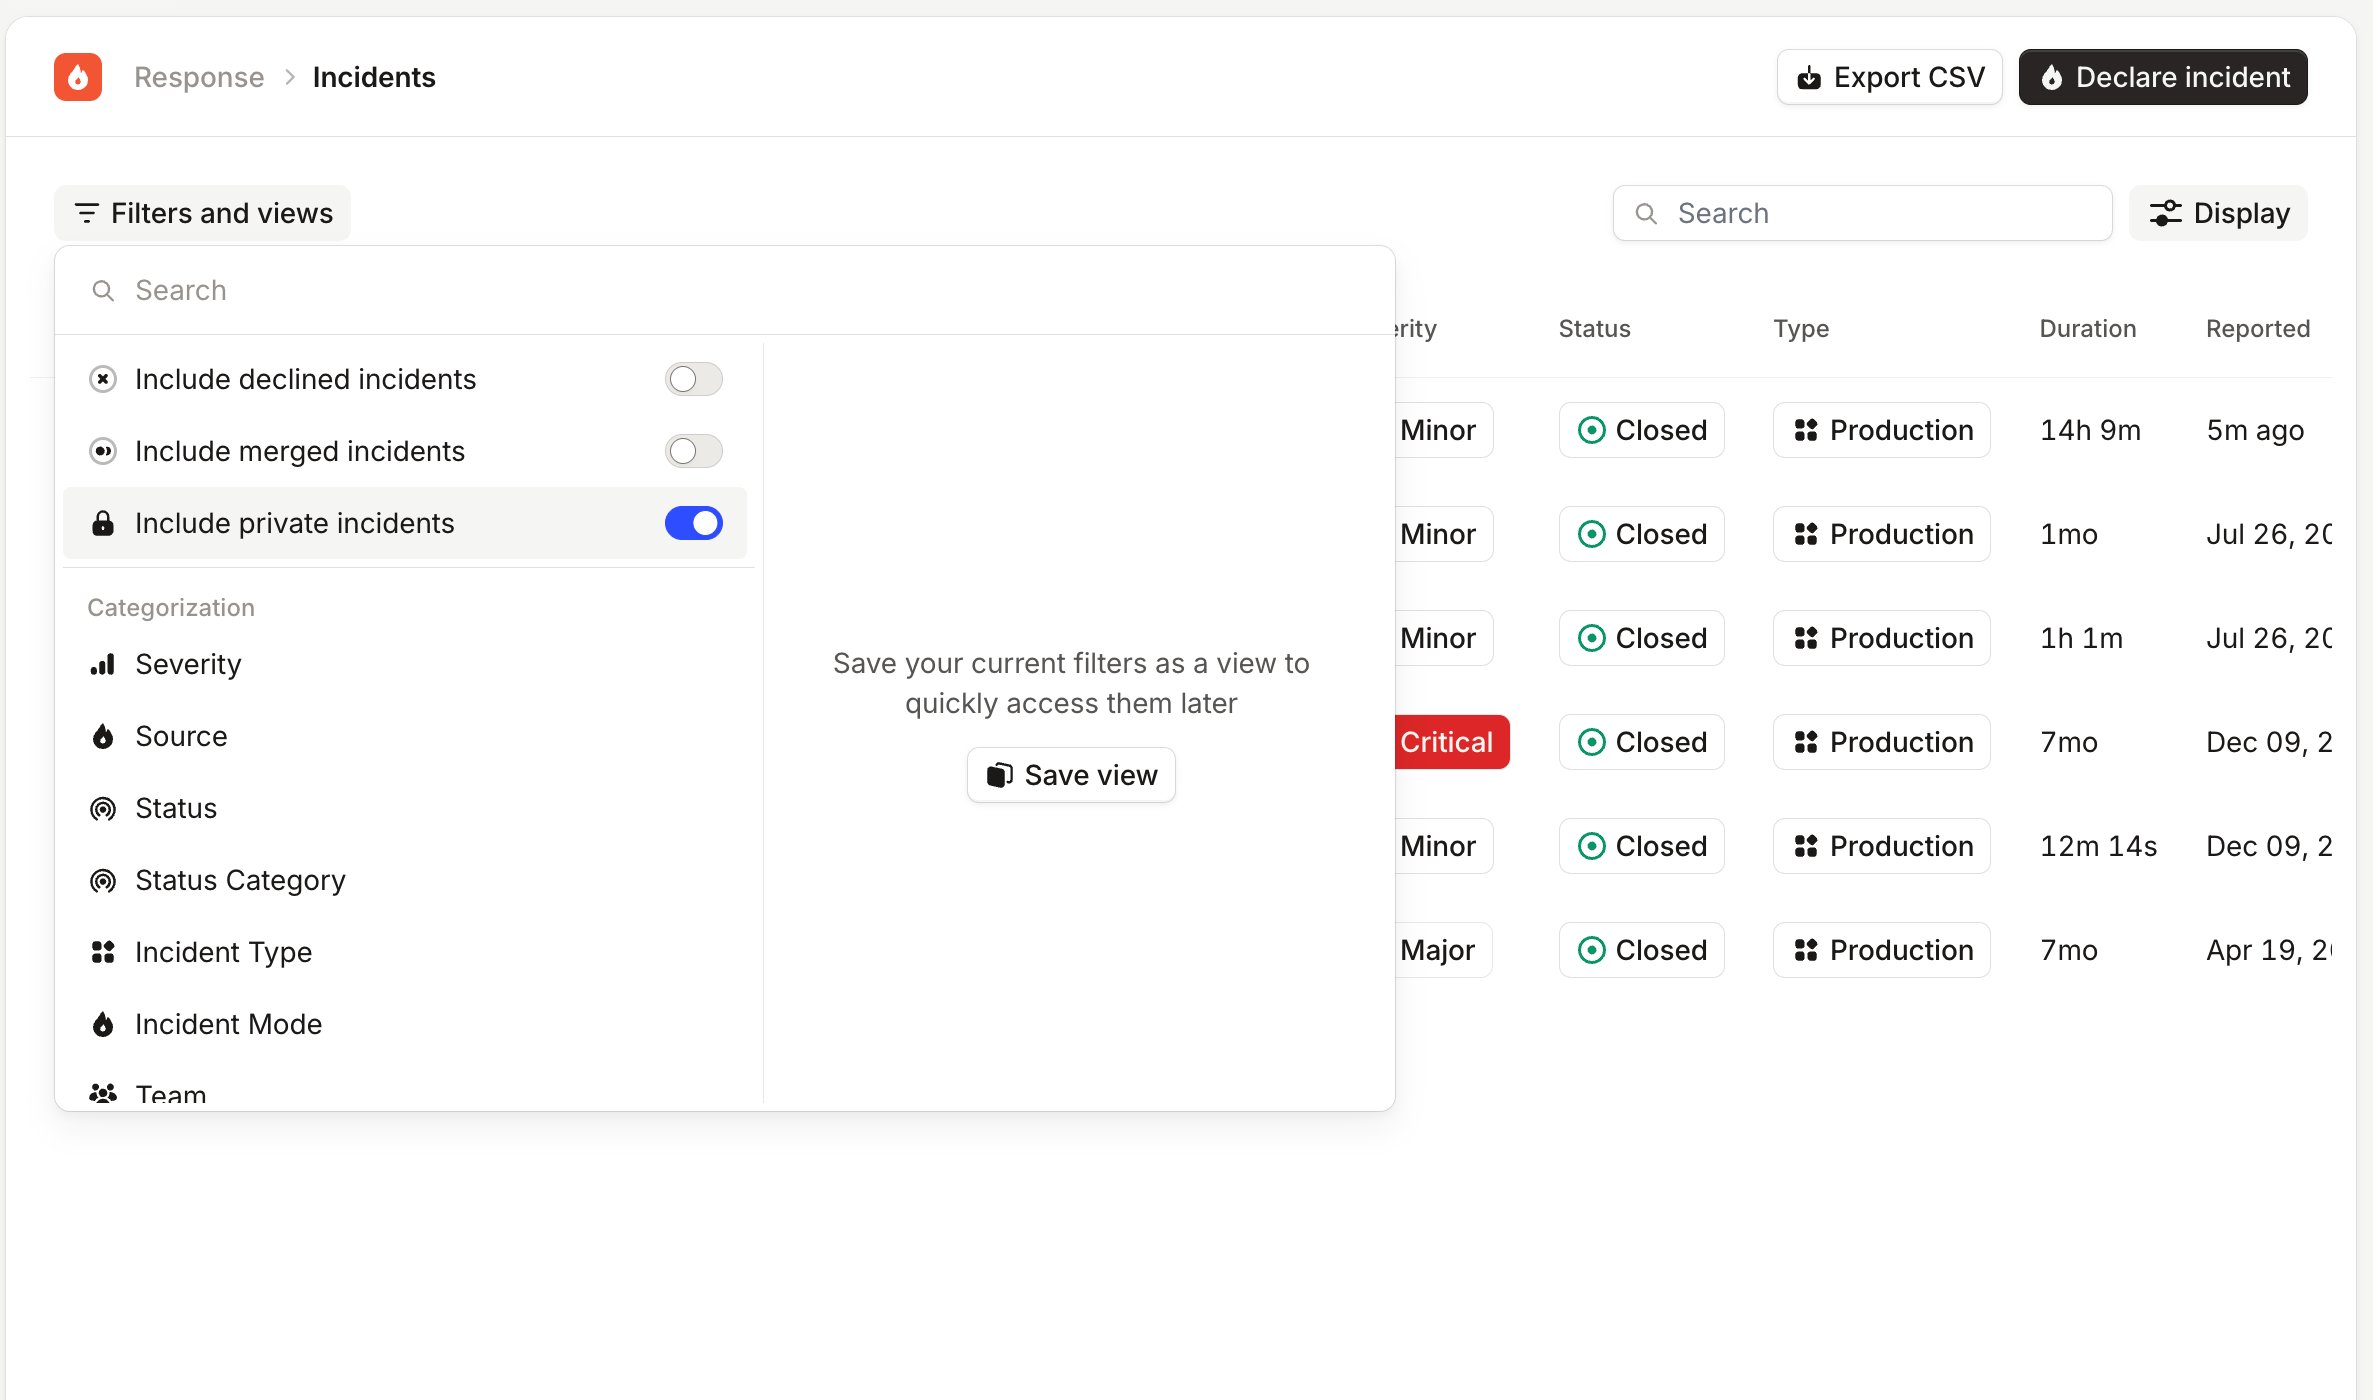Go to Response breadcrumb link

[199, 77]
